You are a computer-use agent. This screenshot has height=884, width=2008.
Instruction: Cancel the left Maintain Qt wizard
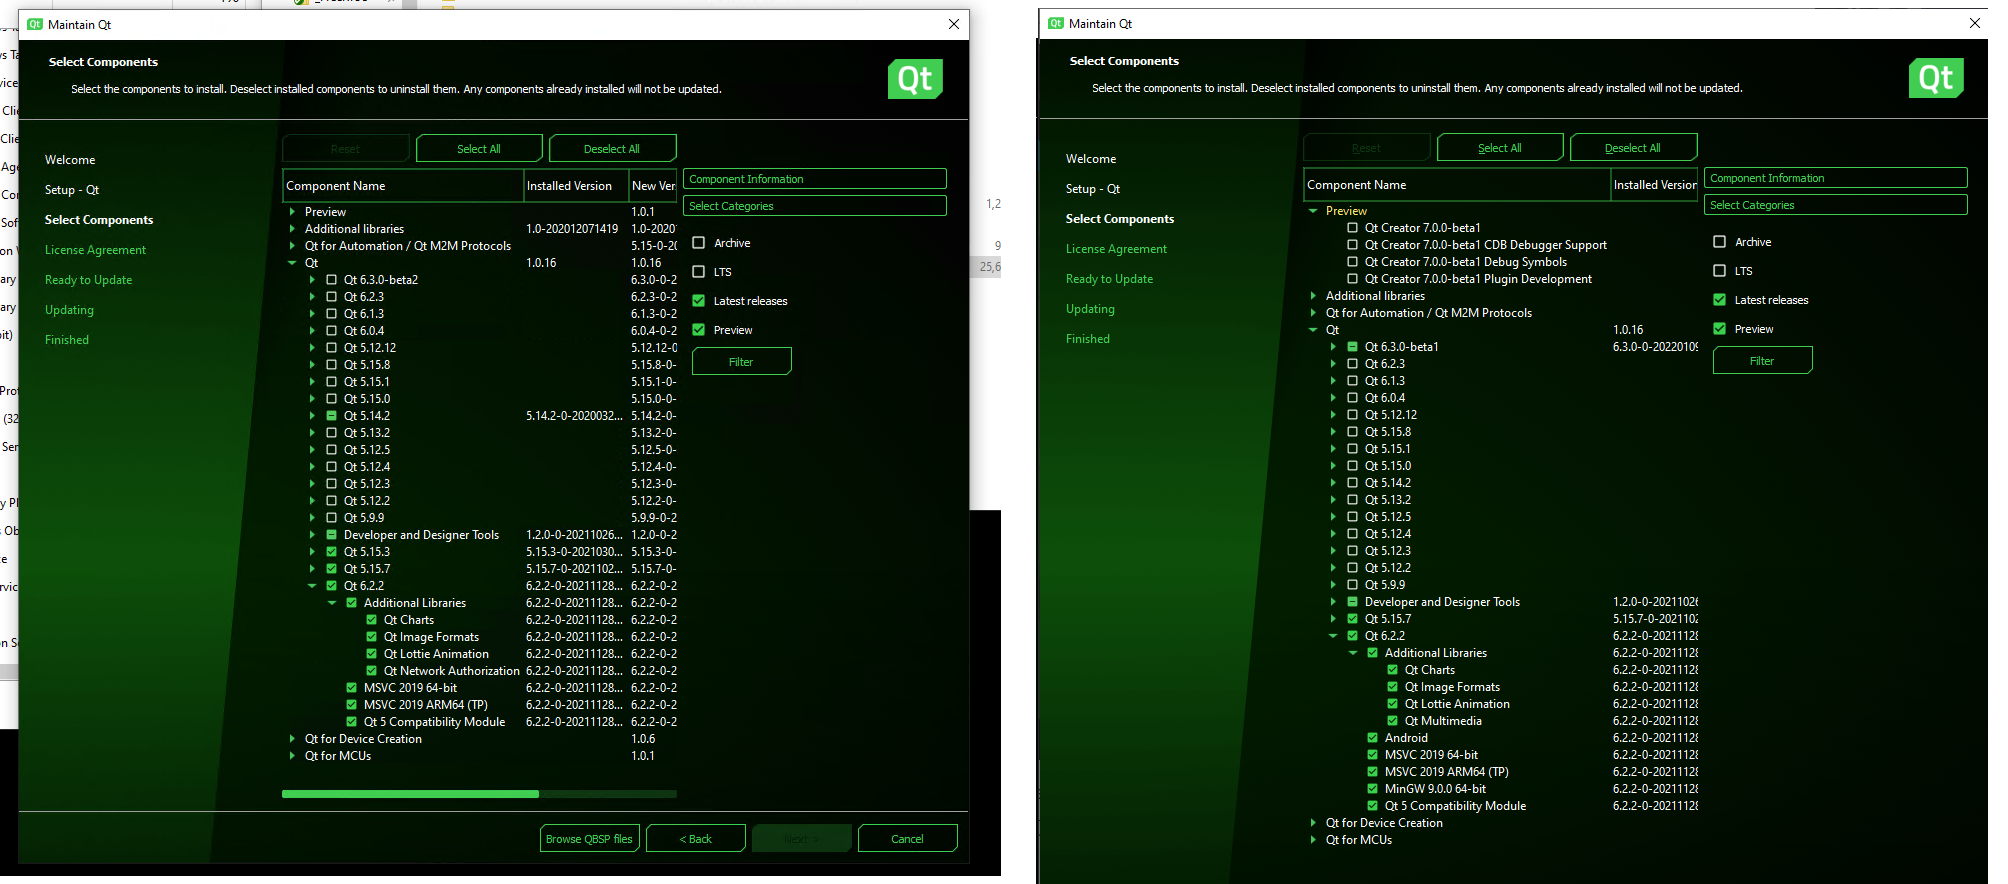[x=907, y=839]
